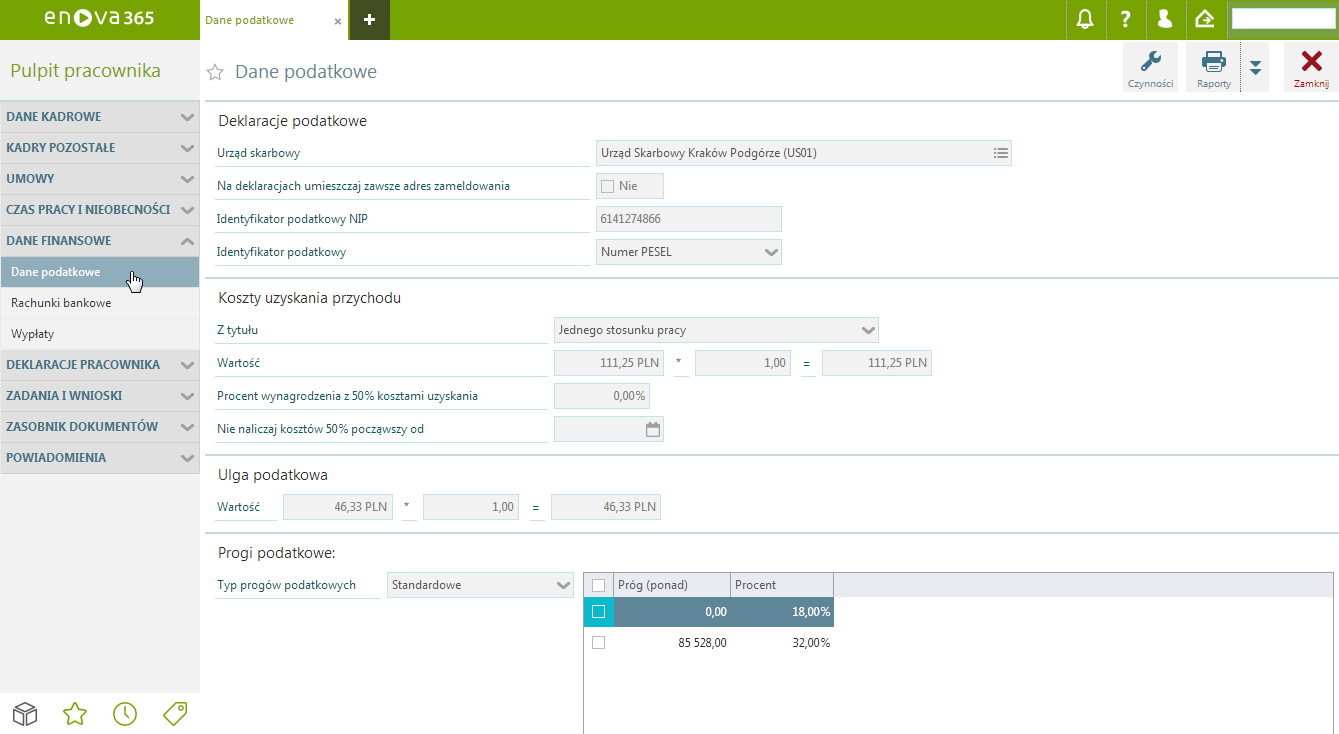Toggle adres zameldowania Nie checkbox
This screenshot has width=1339, height=734.
click(x=606, y=186)
